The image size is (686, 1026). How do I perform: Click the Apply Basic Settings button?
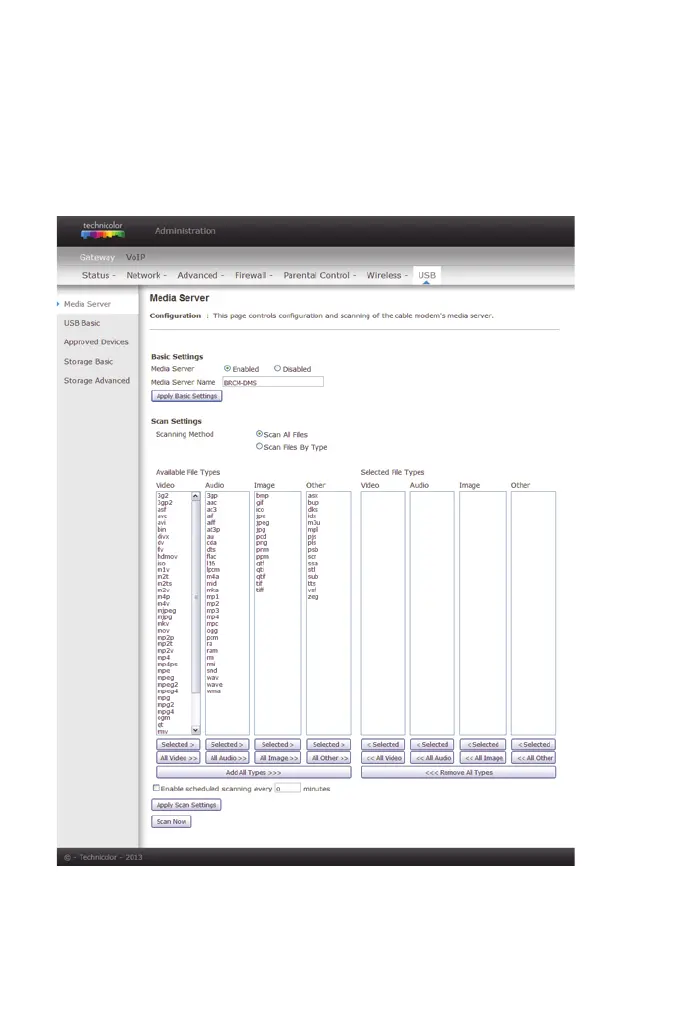tap(187, 396)
